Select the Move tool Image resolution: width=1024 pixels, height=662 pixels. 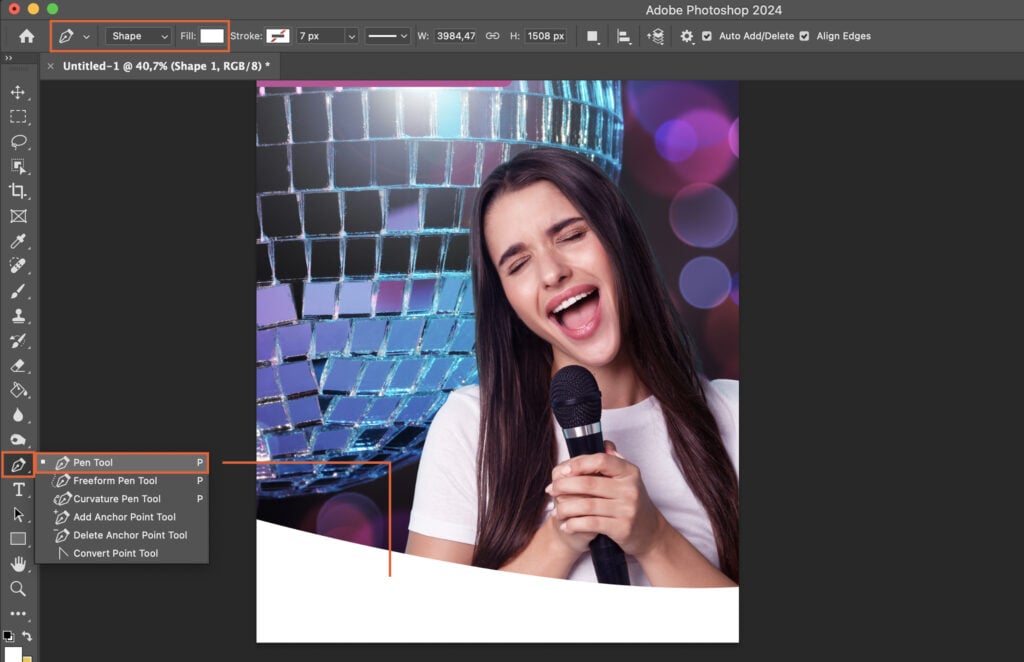(20, 93)
